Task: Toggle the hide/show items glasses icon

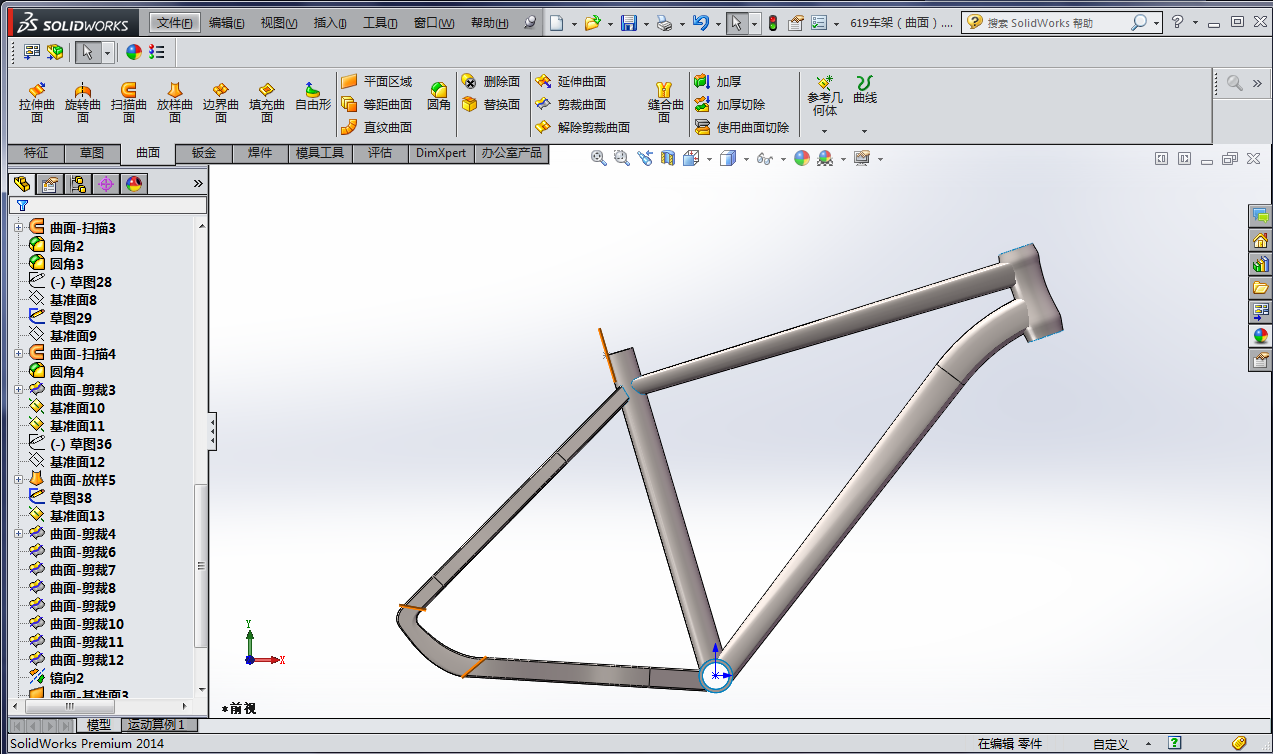Action: (x=765, y=158)
